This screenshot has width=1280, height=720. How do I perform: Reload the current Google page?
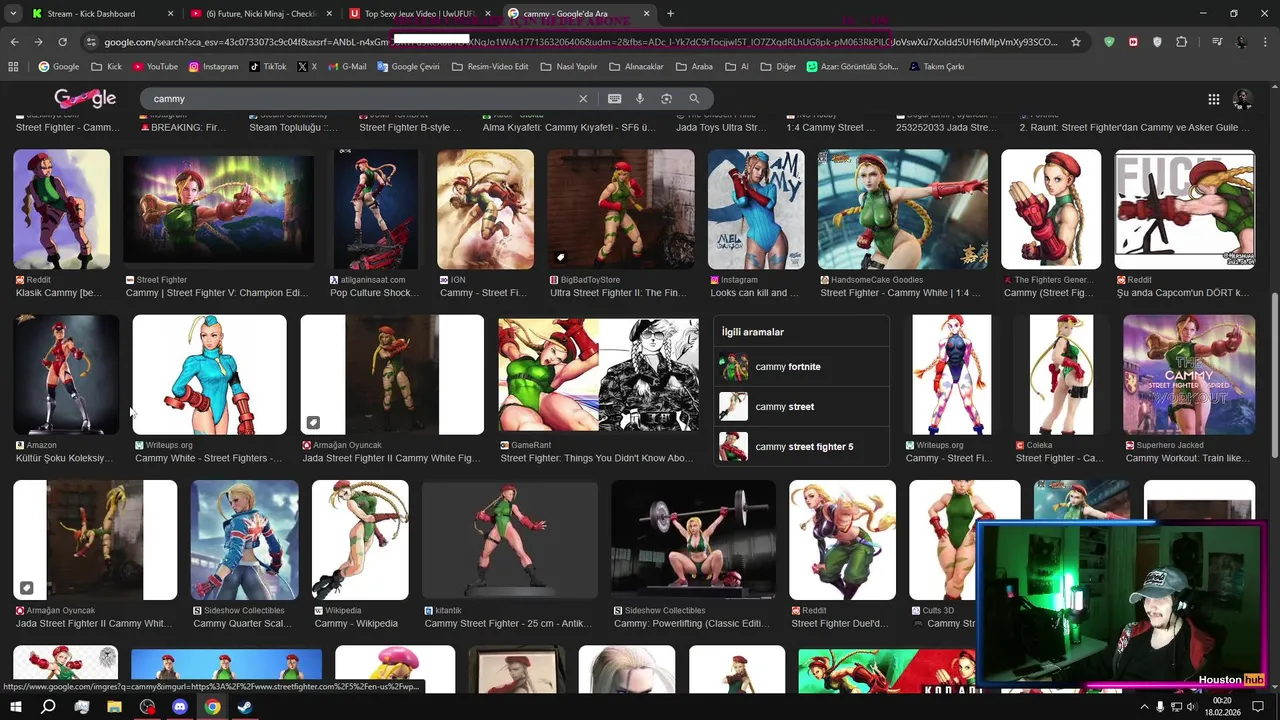62,42
